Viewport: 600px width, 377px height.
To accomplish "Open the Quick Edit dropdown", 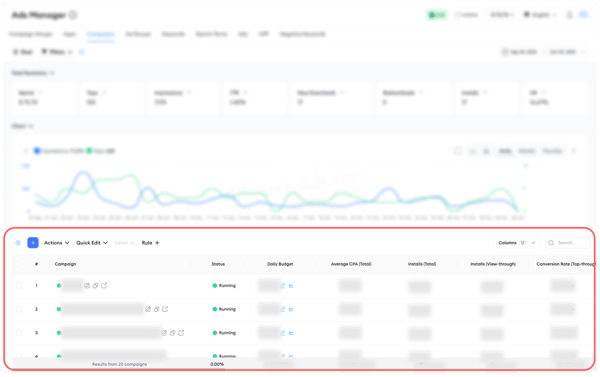I will 92,243.
